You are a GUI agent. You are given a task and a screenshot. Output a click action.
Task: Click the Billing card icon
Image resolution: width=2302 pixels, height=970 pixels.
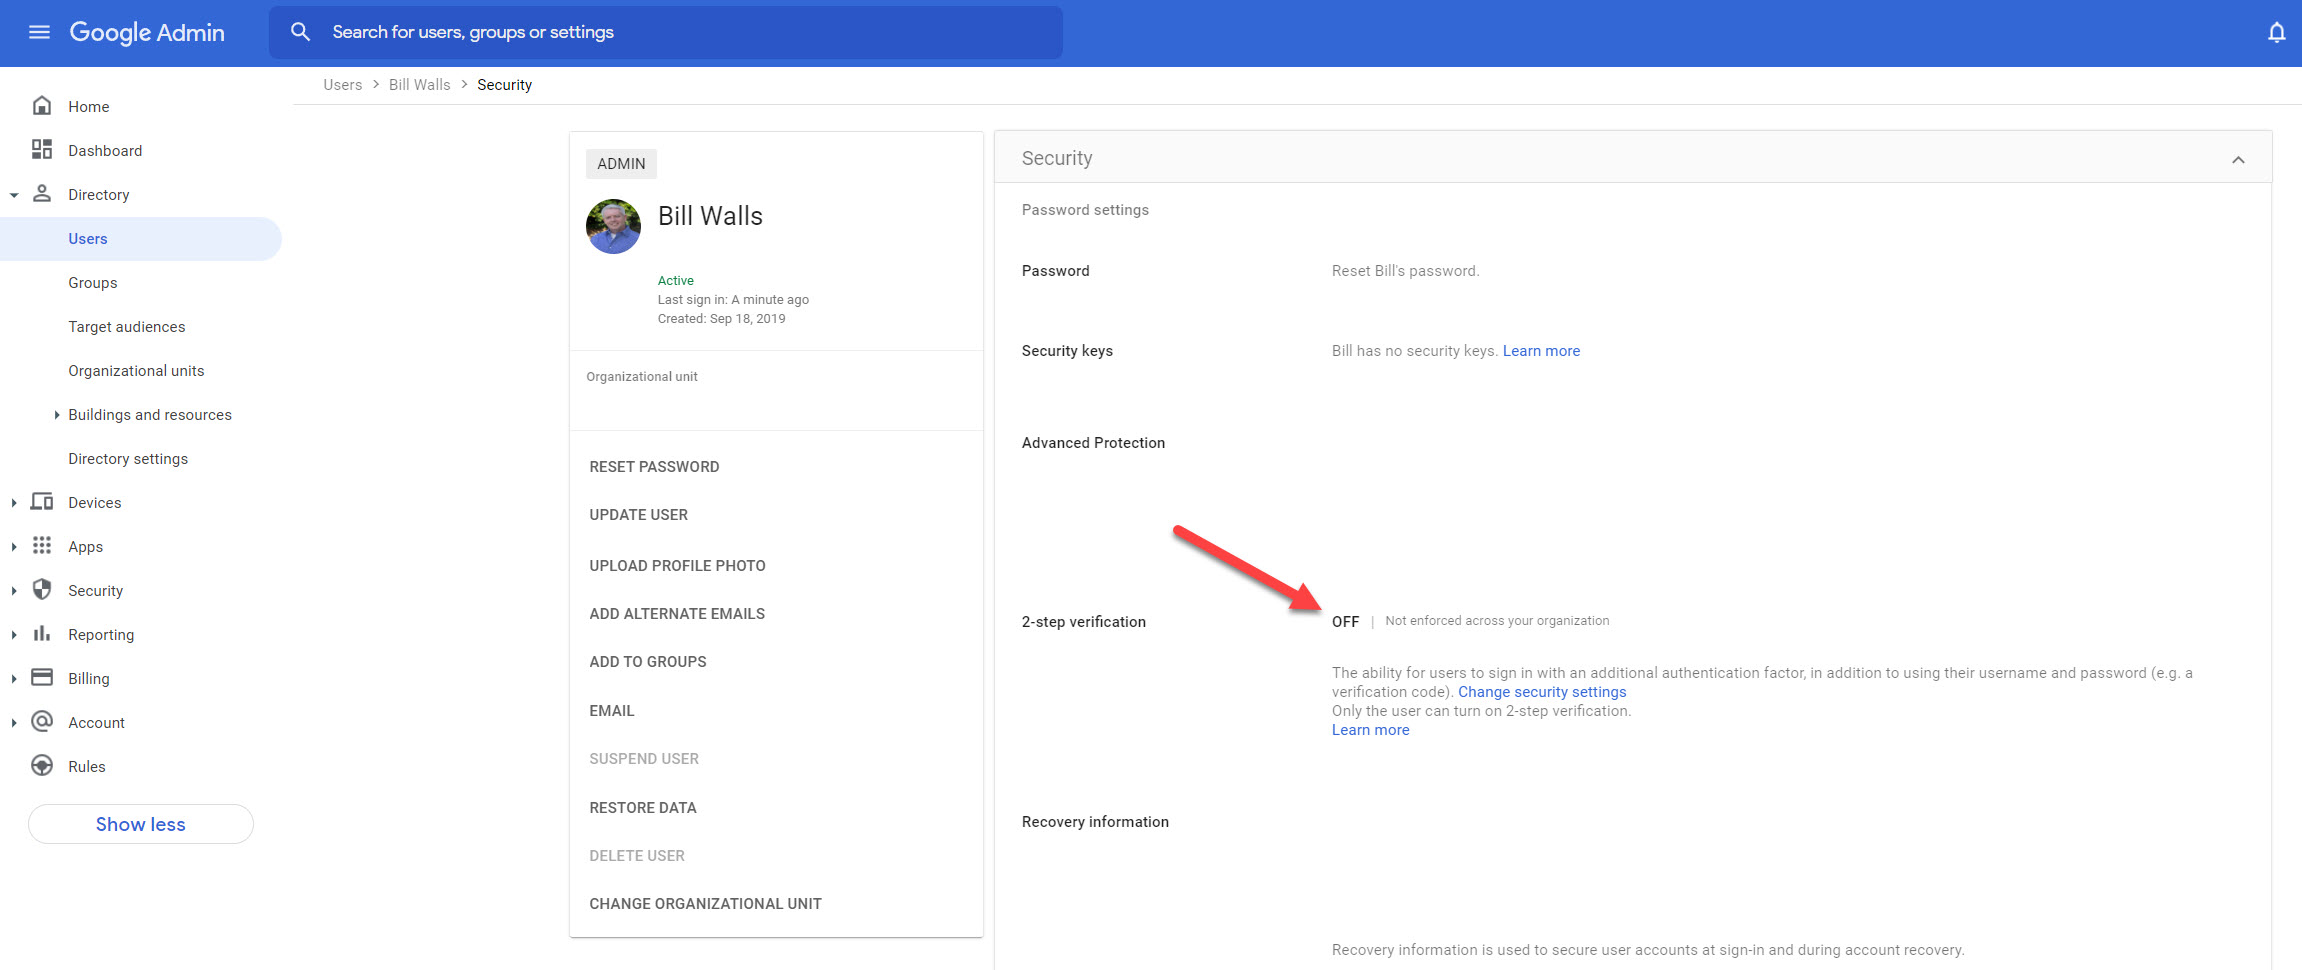coord(41,677)
